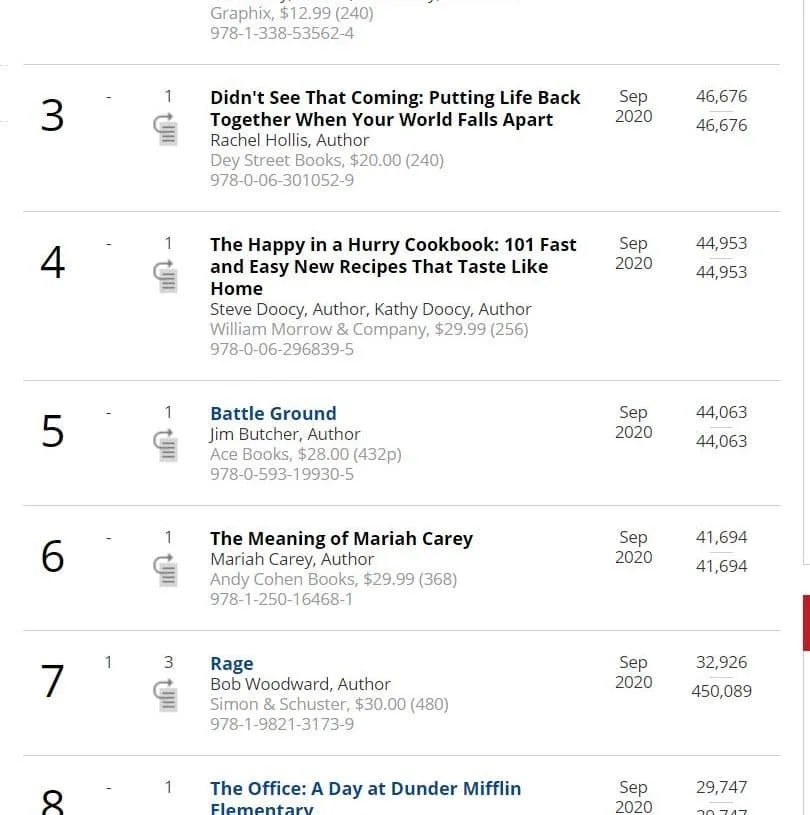Viewport: 810px width, 815px height.
Task: Open the Battle Ground book link
Action: click(x=273, y=413)
